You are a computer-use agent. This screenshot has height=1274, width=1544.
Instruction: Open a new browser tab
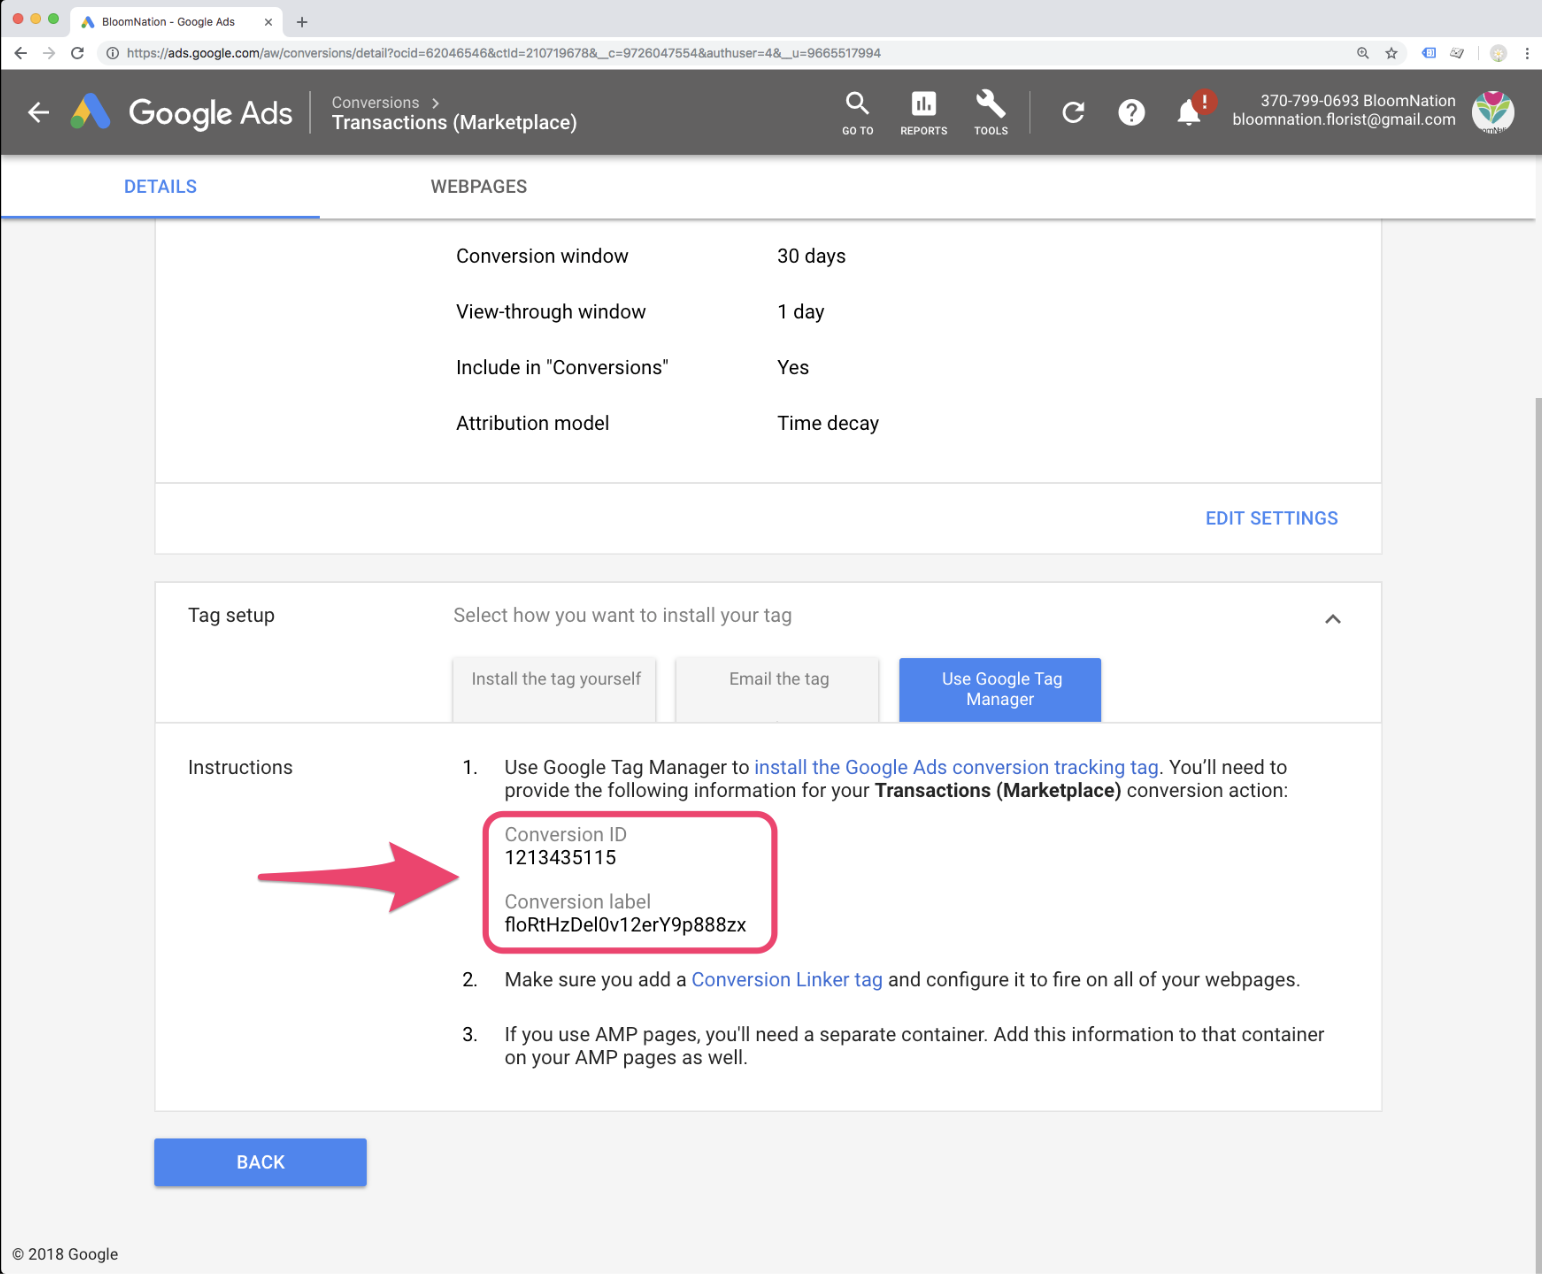[x=302, y=22]
